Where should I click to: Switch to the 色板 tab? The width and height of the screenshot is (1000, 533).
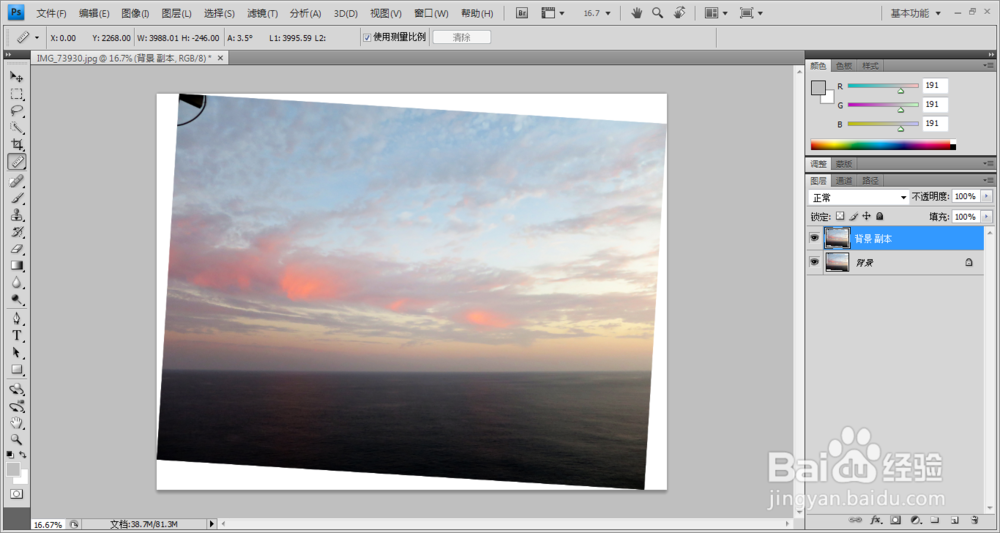844,66
